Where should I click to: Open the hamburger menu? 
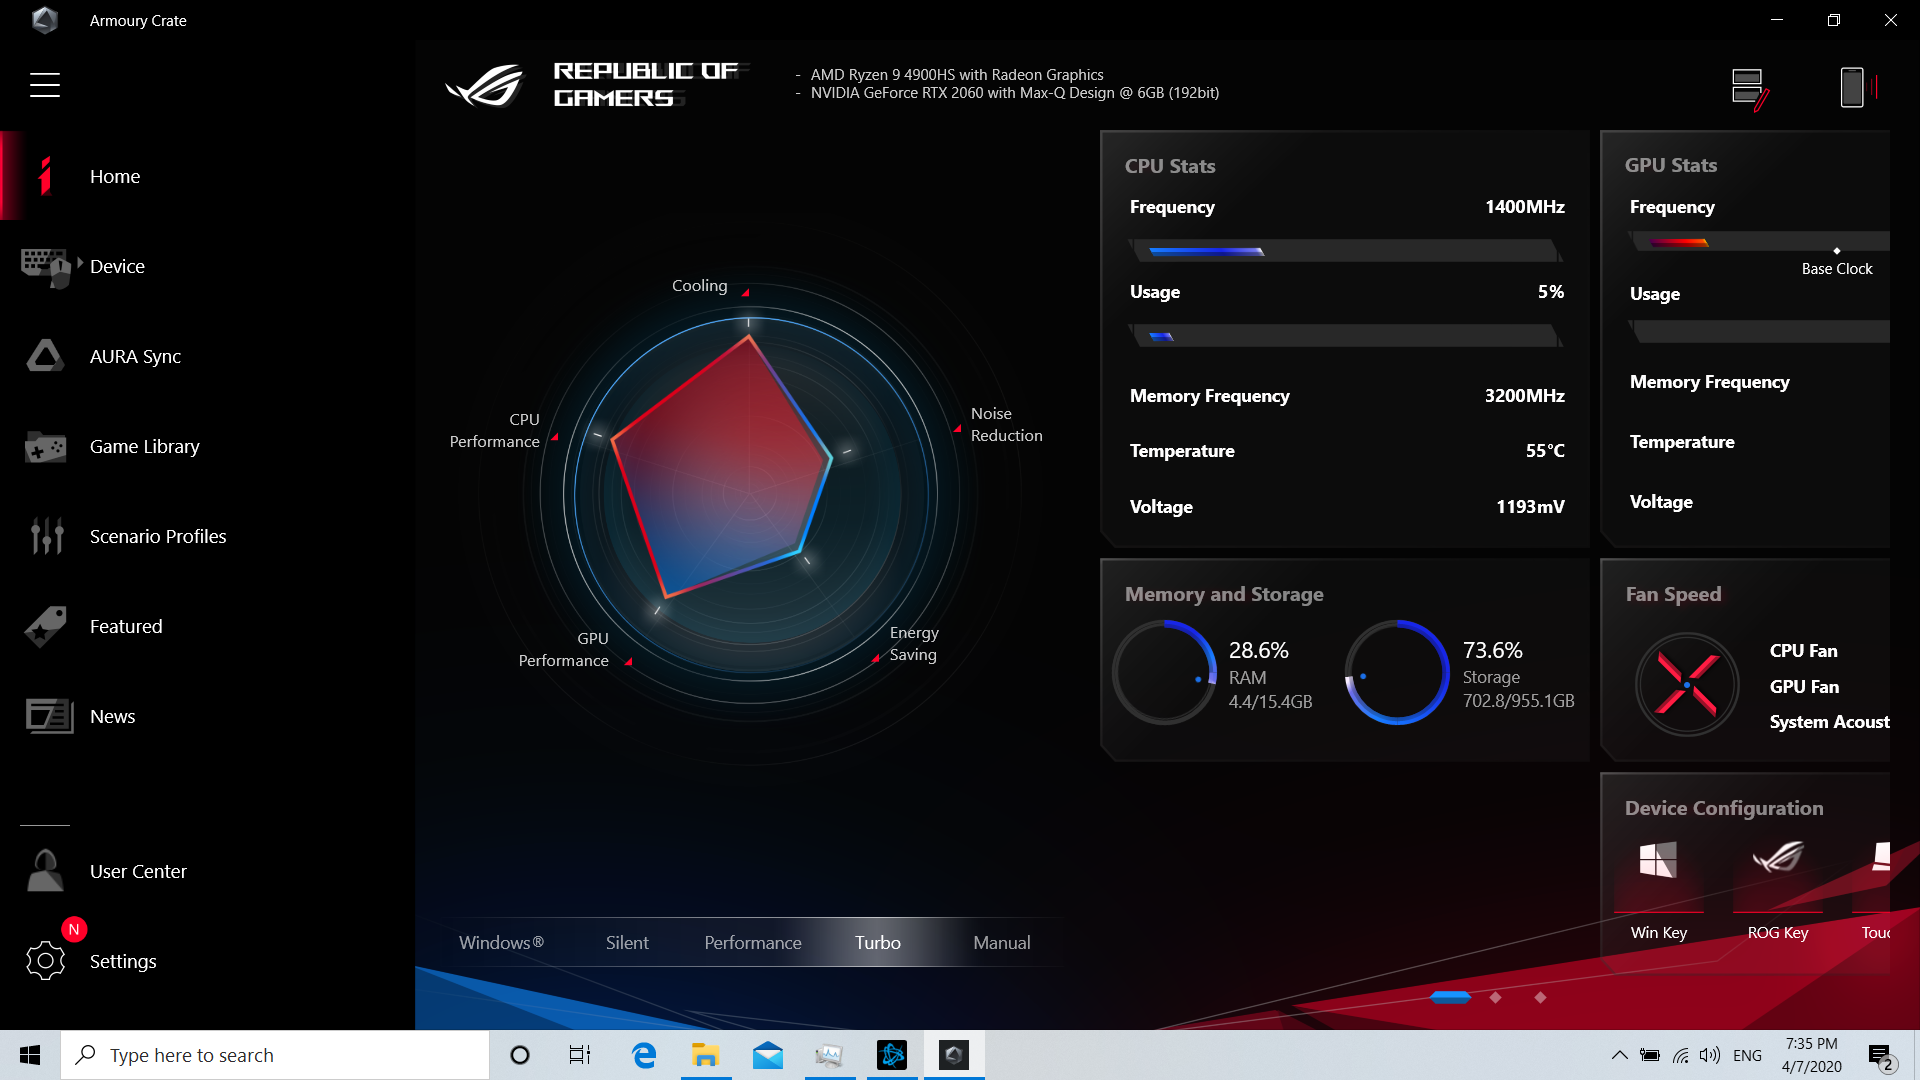pyautogui.click(x=45, y=85)
